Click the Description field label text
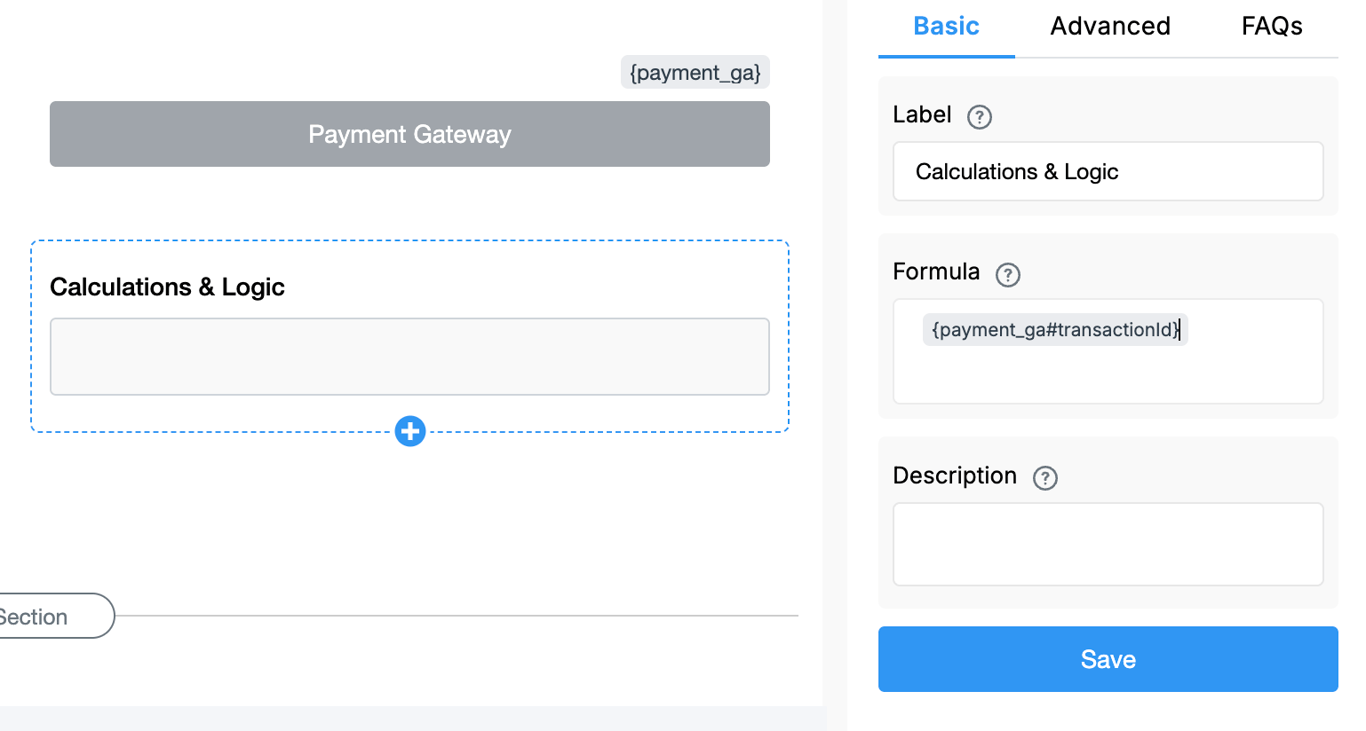1366x731 pixels. [954, 476]
